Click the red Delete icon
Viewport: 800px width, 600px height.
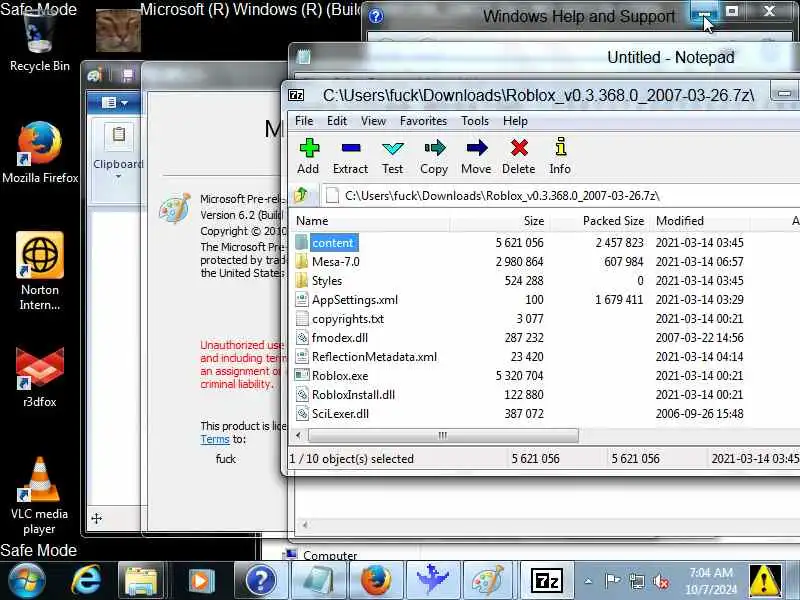519,156
